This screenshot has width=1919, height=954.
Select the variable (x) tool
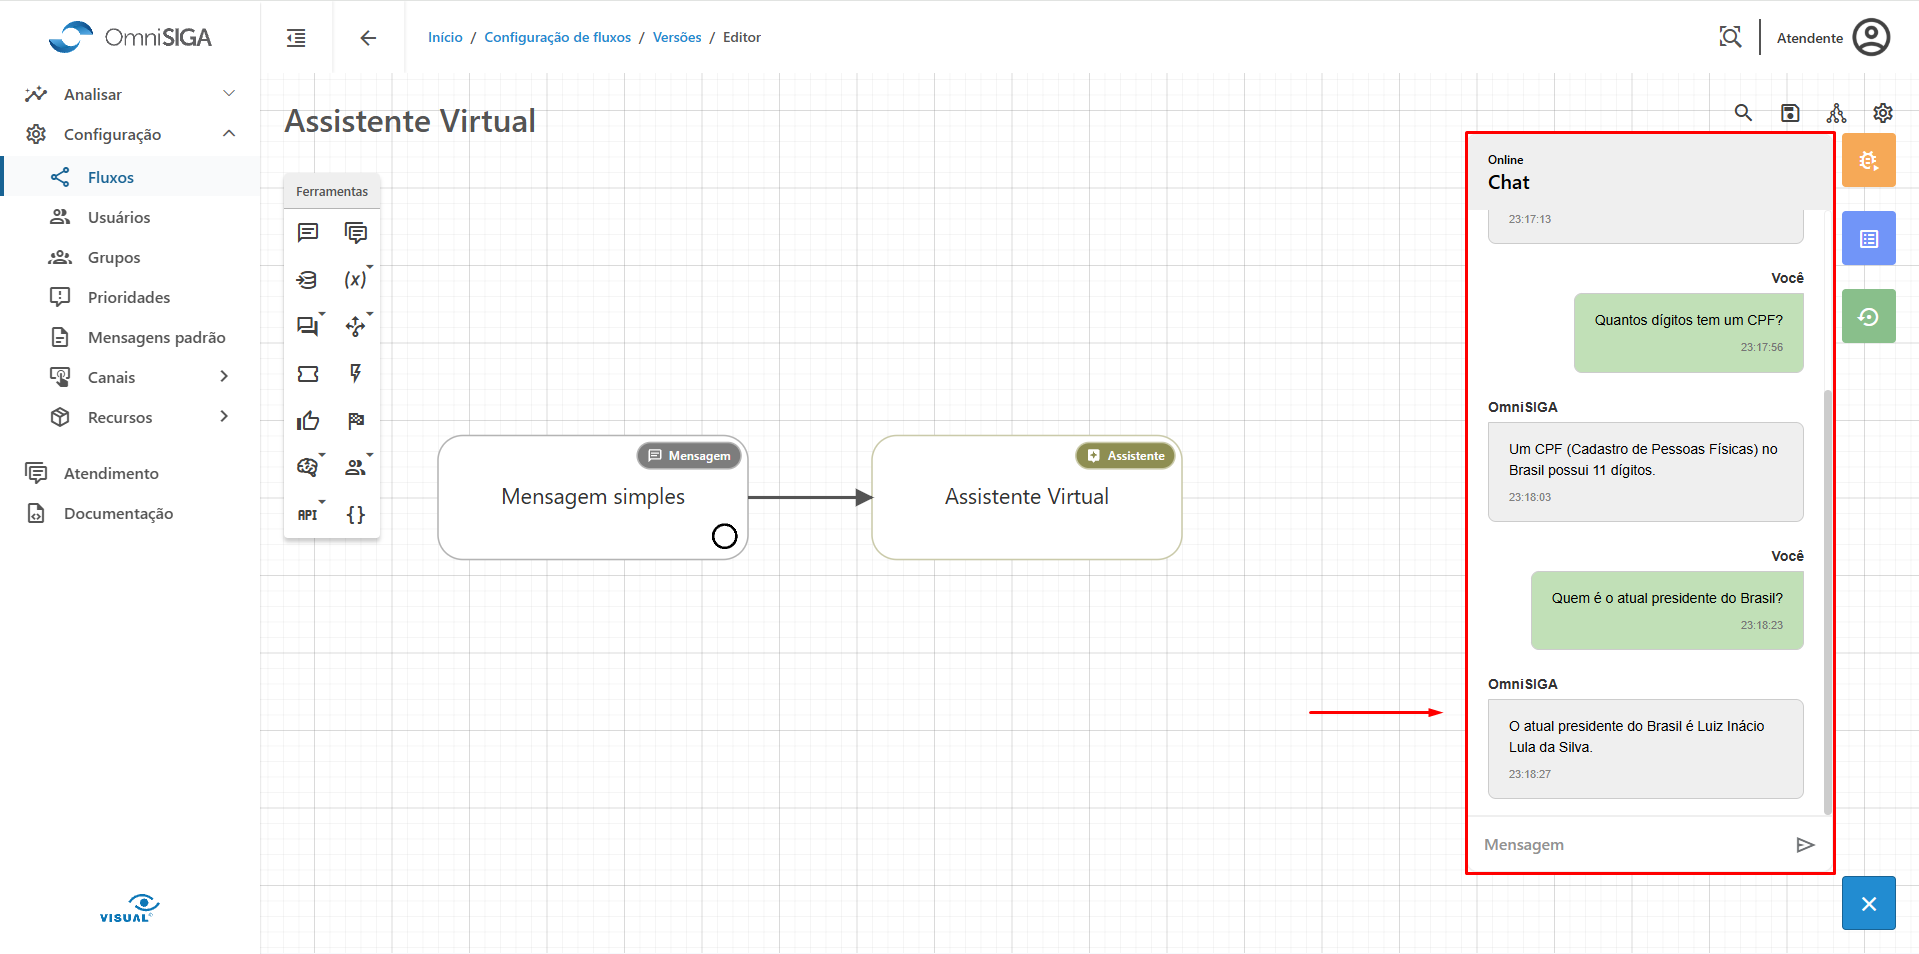tap(356, 280)
